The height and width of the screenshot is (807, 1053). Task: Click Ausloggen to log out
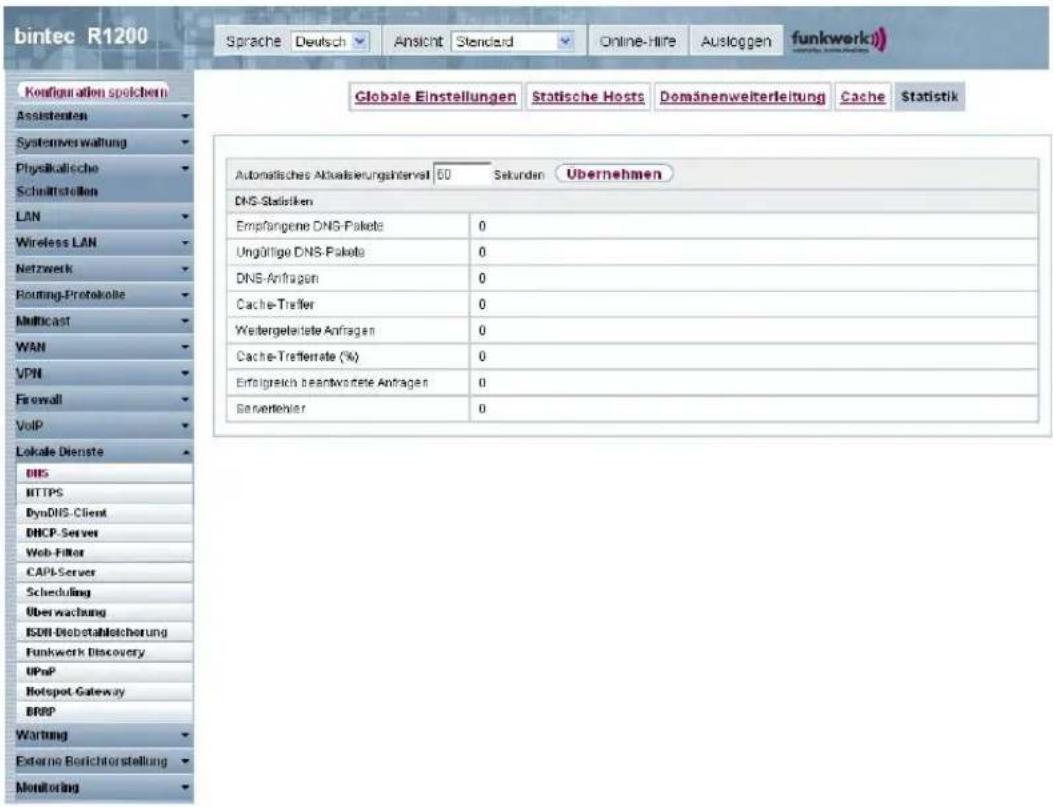click(x=736, y=42)
